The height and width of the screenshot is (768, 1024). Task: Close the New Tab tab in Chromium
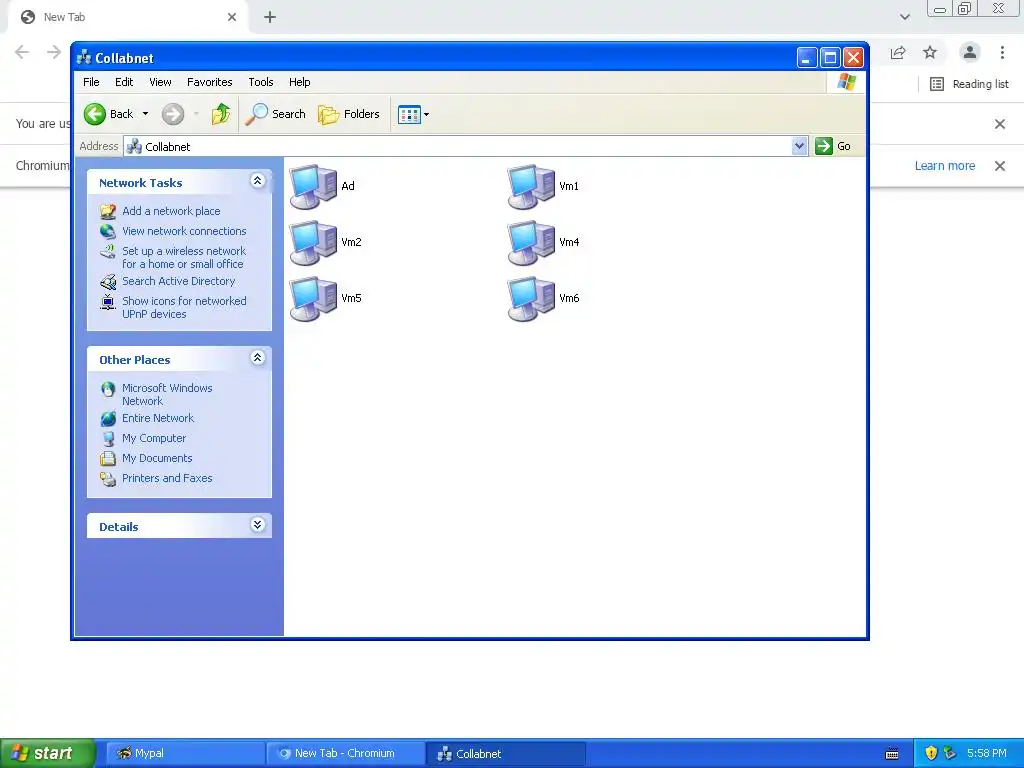coord(232,17)
